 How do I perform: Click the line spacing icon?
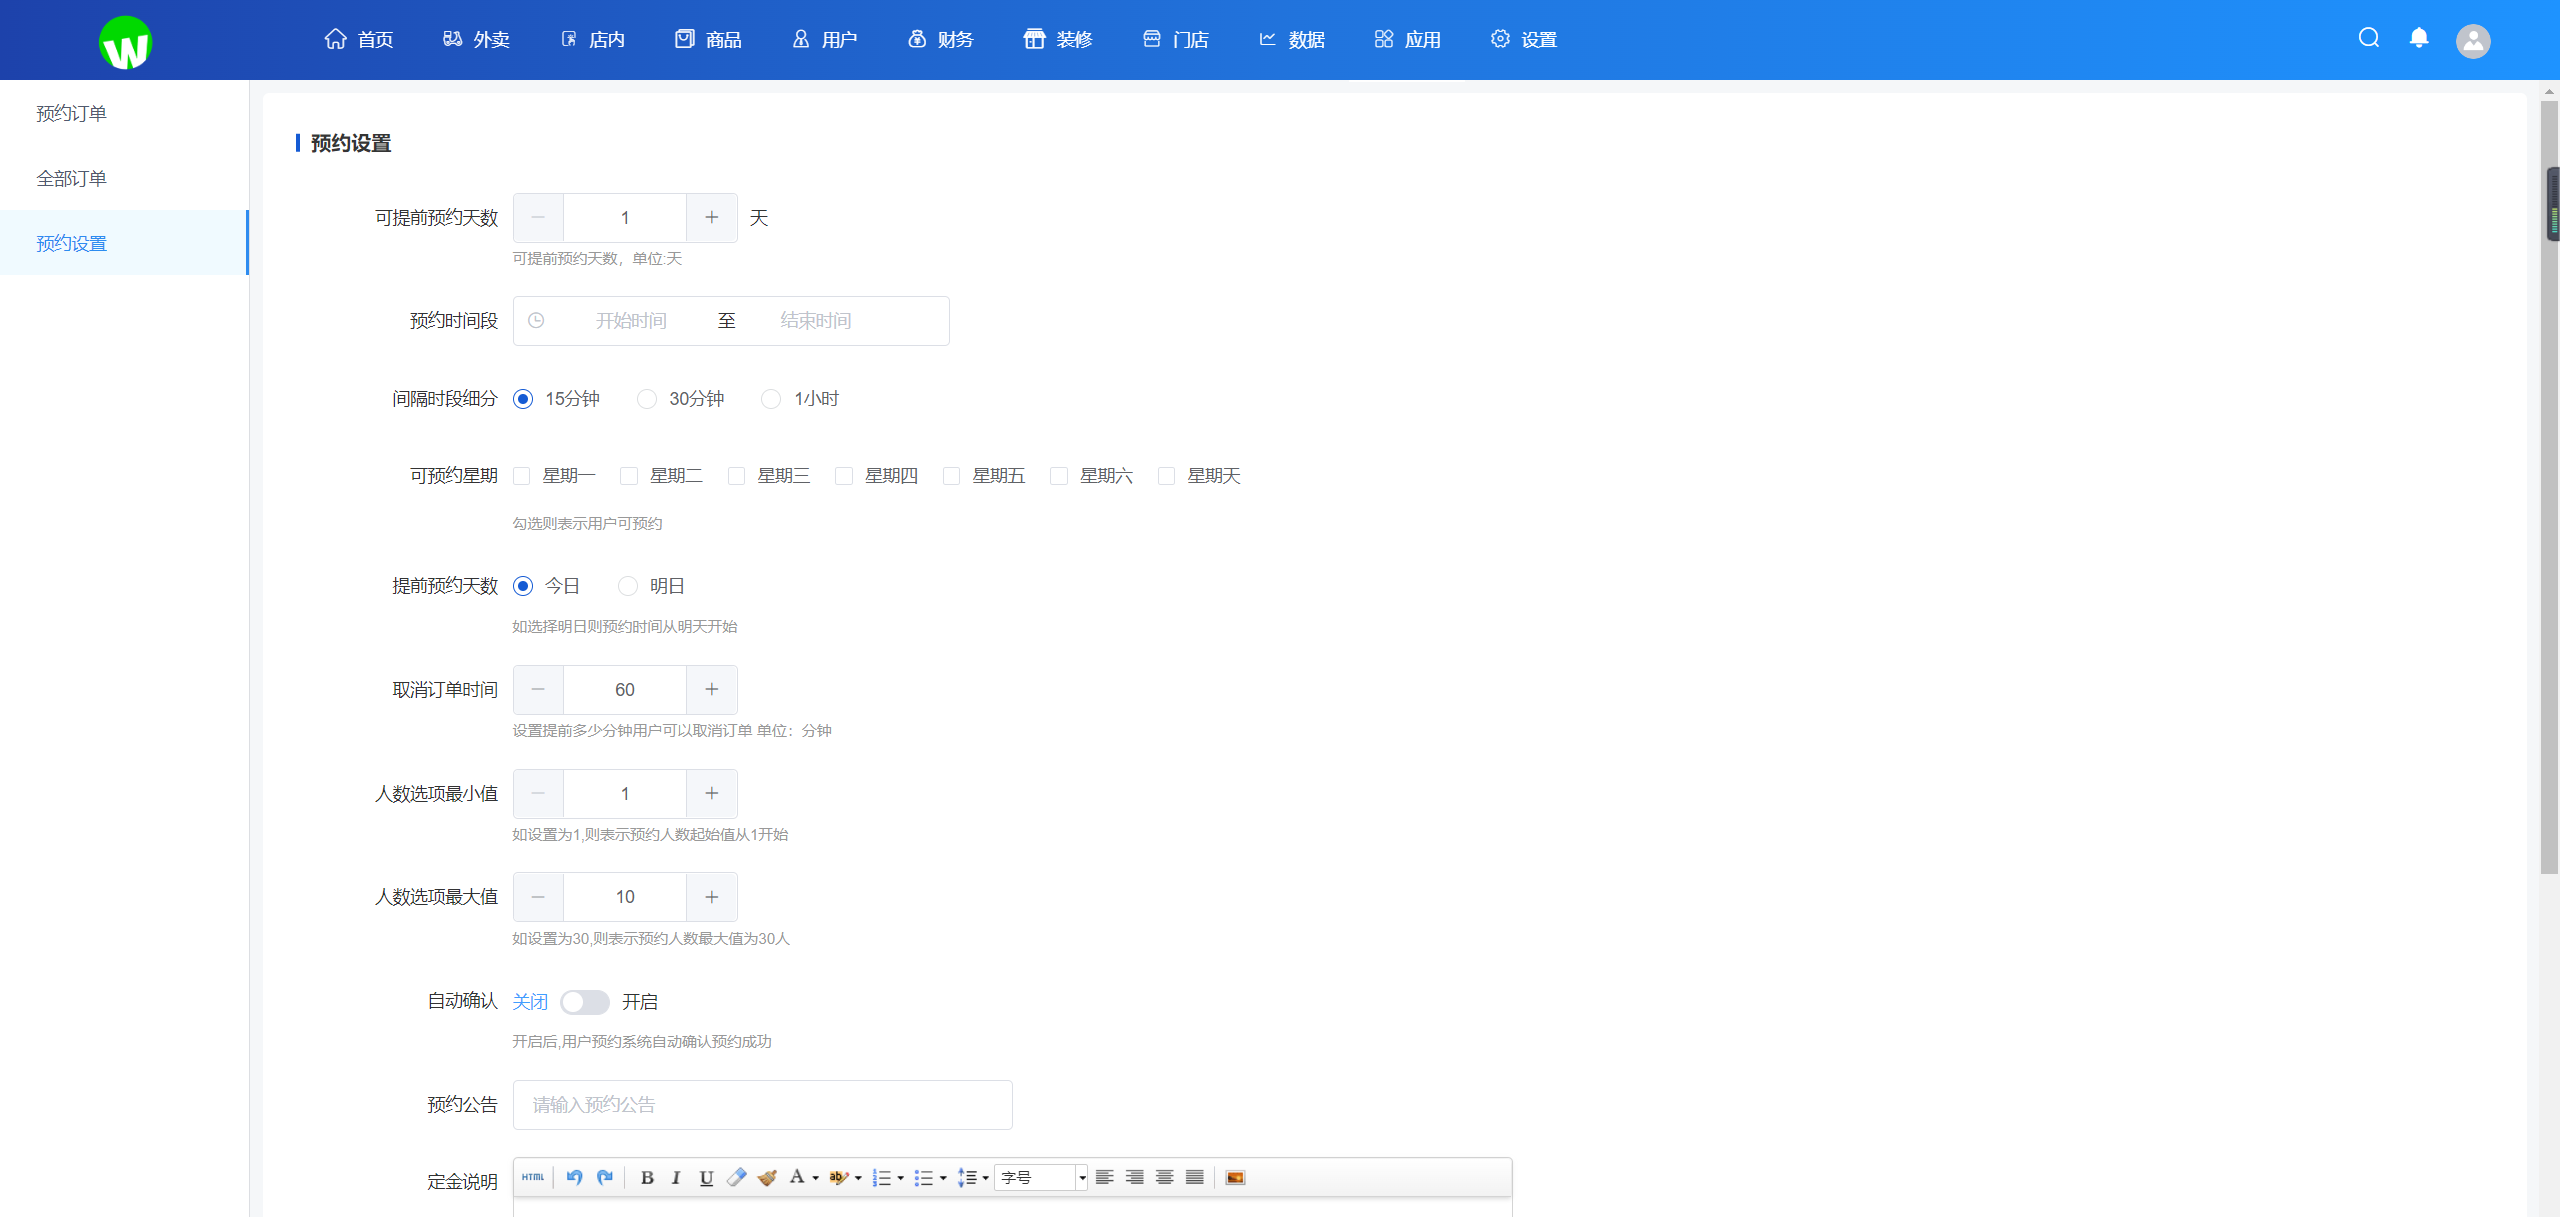966,1177
